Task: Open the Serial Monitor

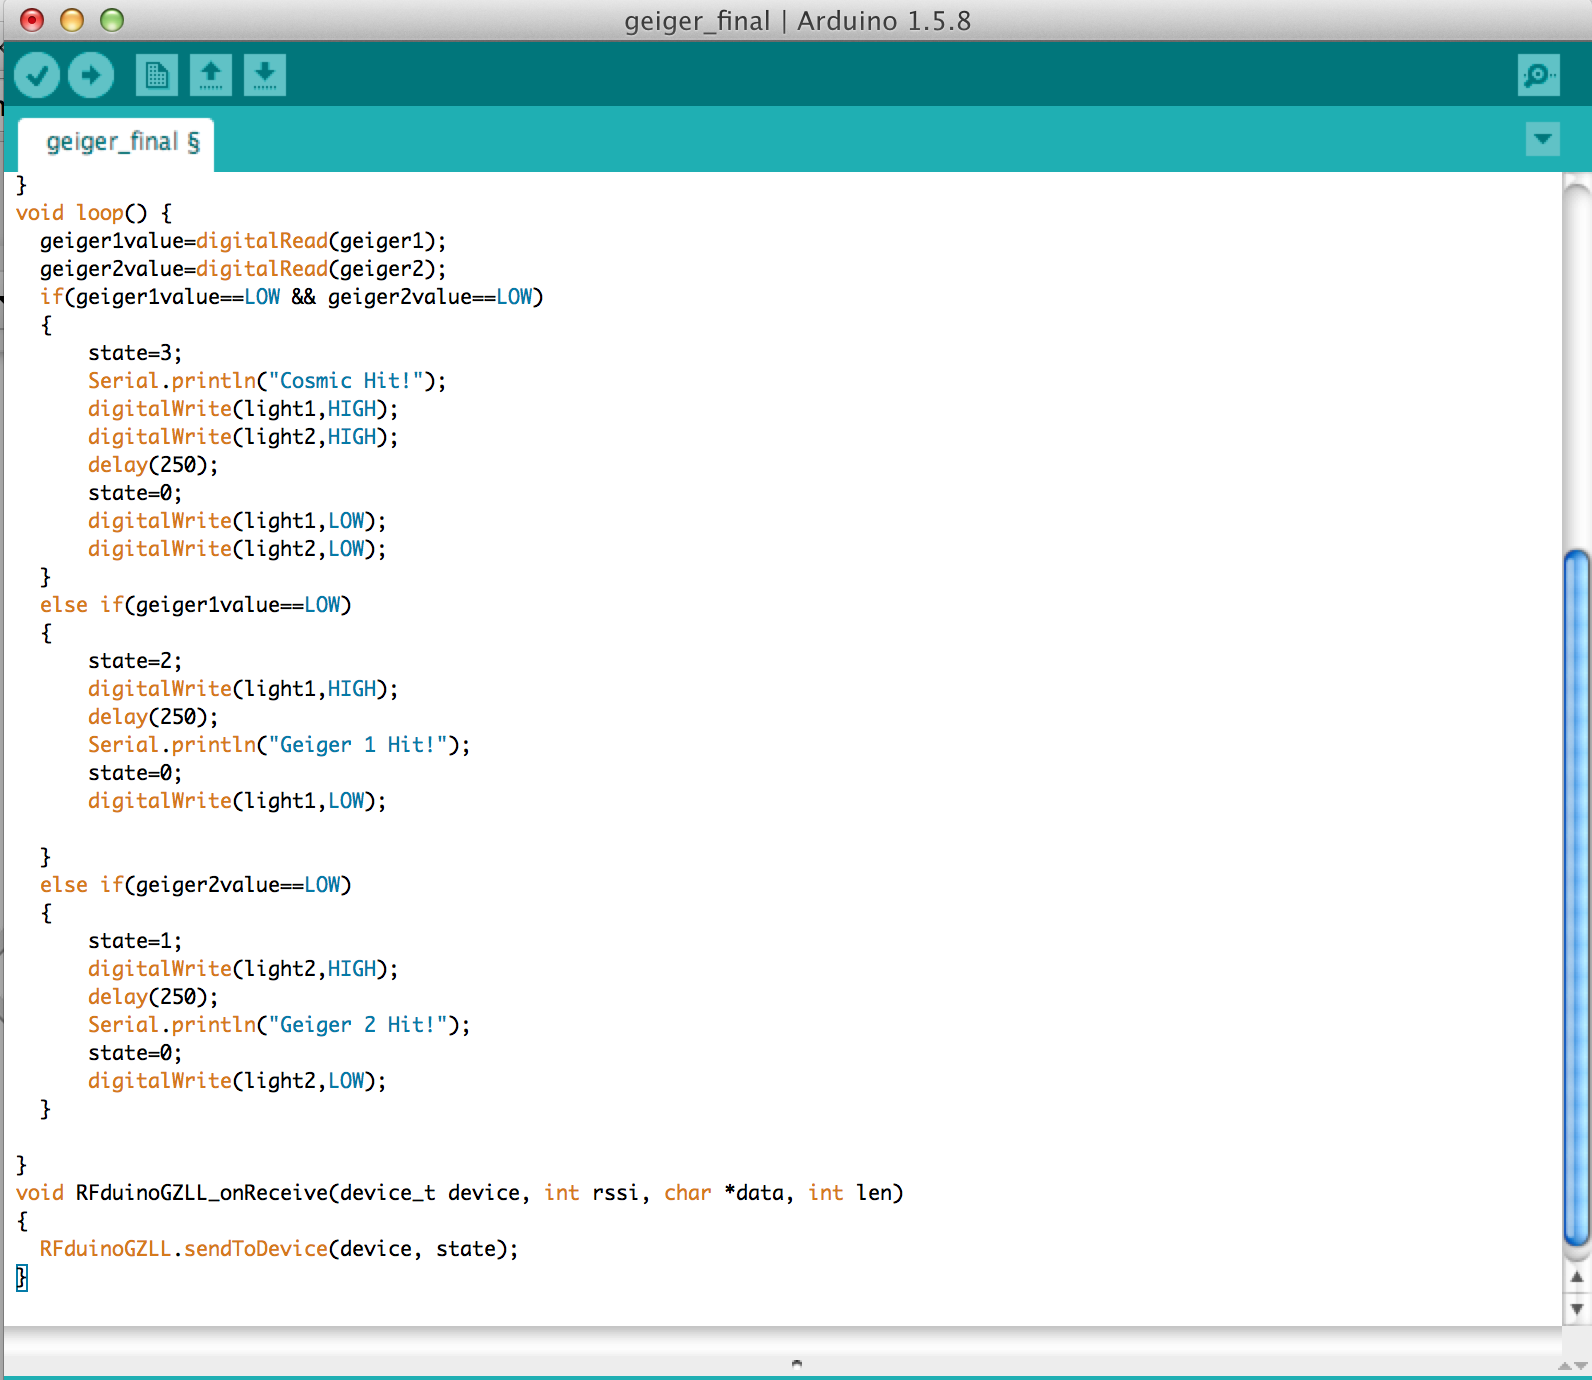Action: (x=1538, y=75)
